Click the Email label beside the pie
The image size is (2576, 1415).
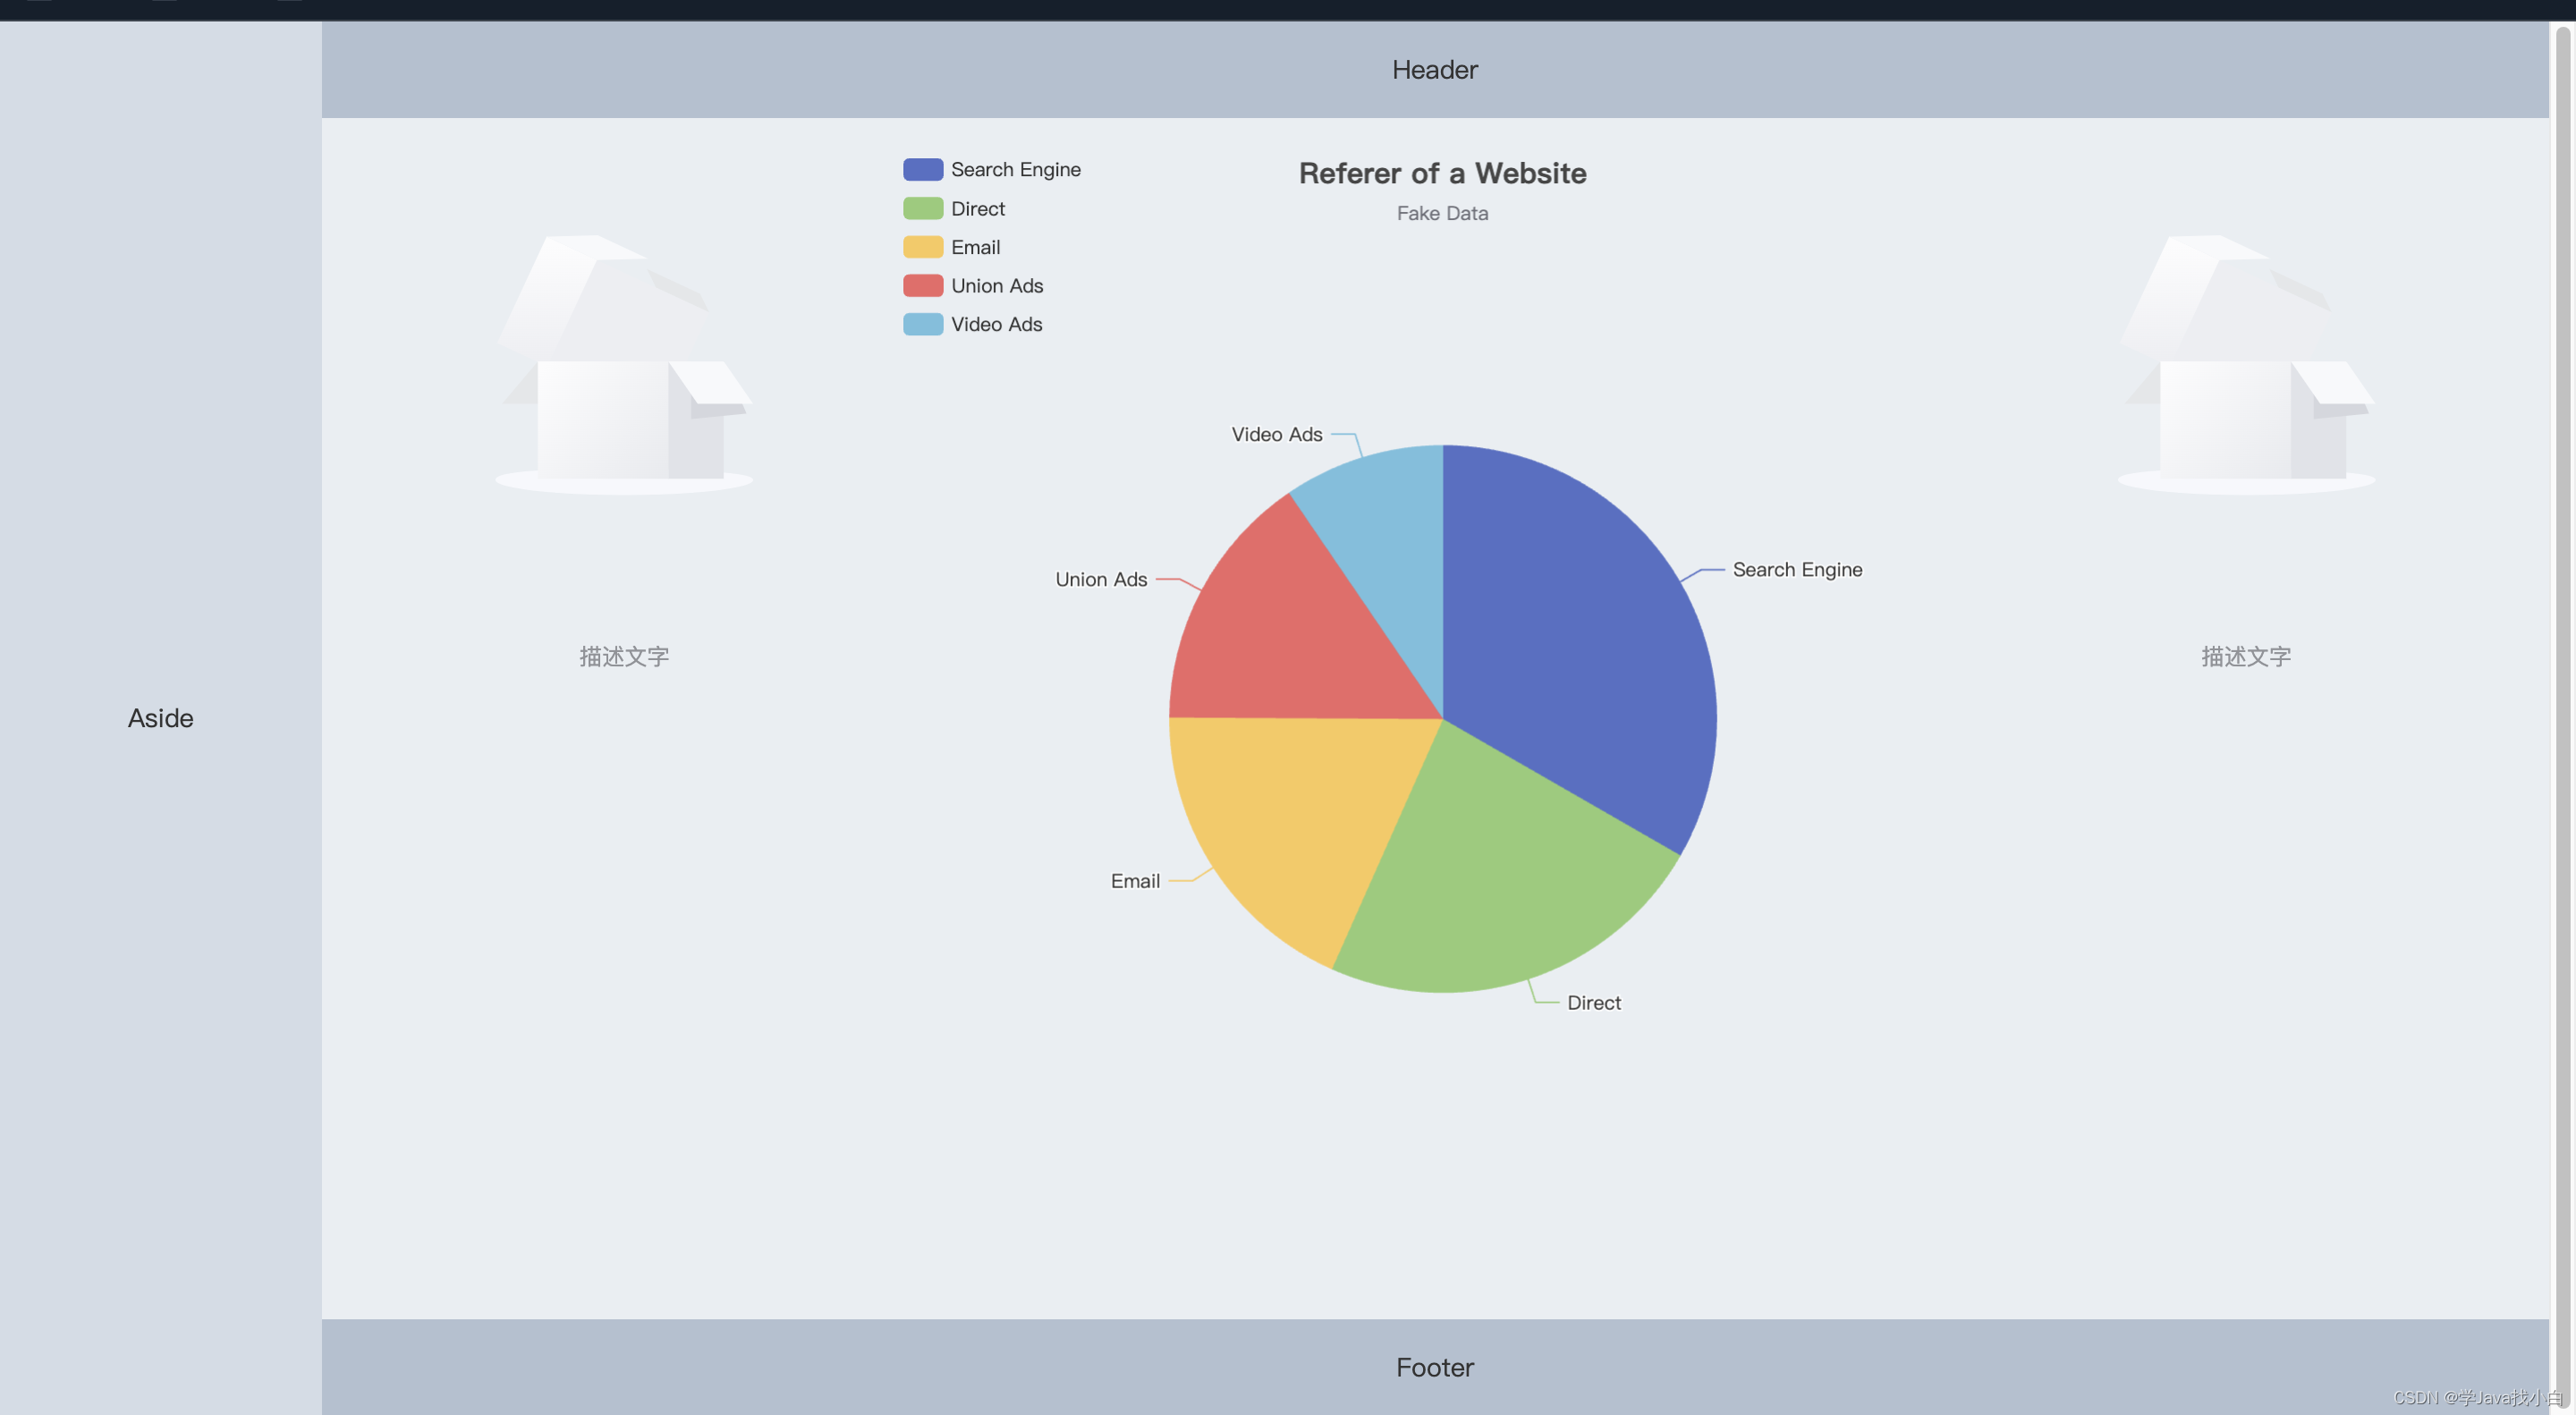pos(1135,880)
